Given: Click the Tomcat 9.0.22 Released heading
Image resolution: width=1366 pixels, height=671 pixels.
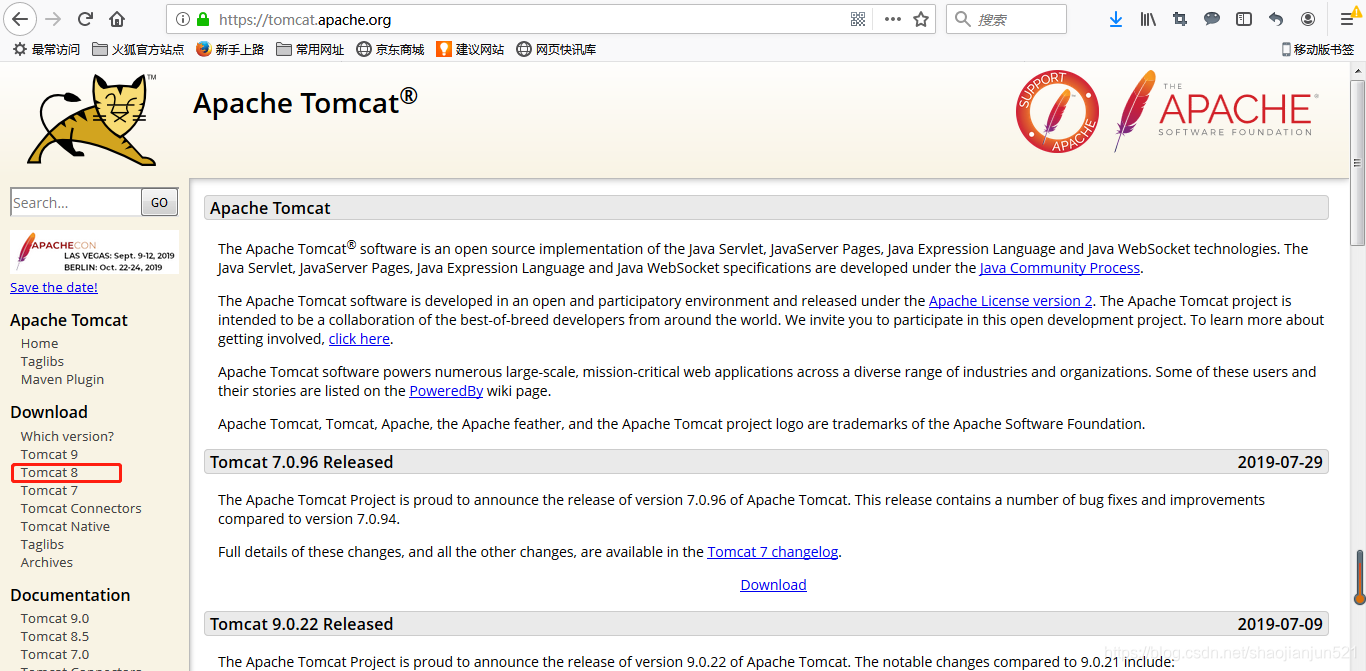Looking at the screenshot, I should pyautogui.click(x=302, y=624).
